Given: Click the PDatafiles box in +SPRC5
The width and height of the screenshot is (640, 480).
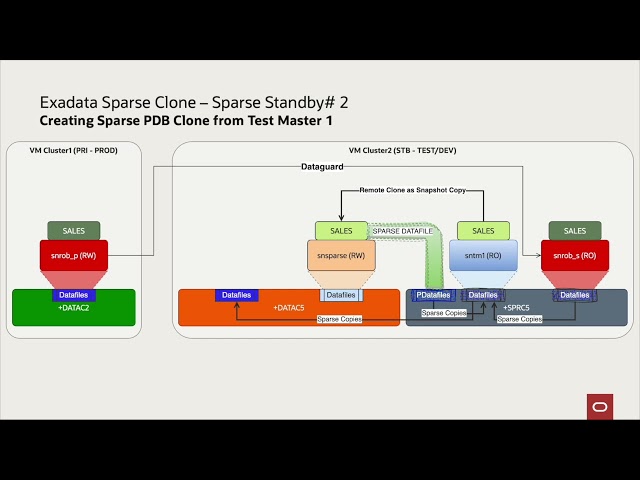Looking at the screenshot, I should [433, 295].
